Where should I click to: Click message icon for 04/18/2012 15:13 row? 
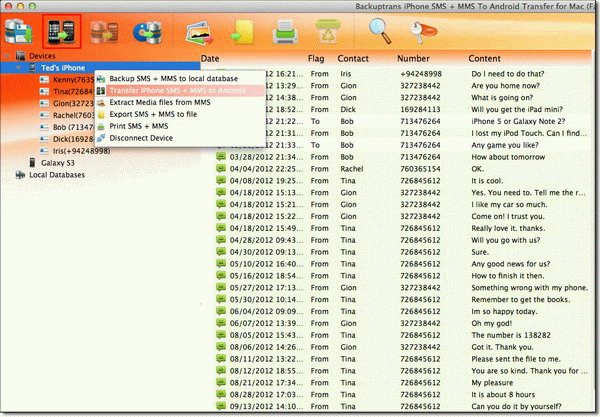click(x=221, y=192)
